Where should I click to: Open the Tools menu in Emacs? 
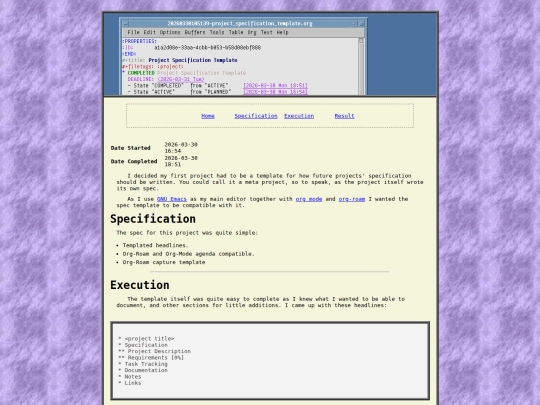click(x=217, y=32)
